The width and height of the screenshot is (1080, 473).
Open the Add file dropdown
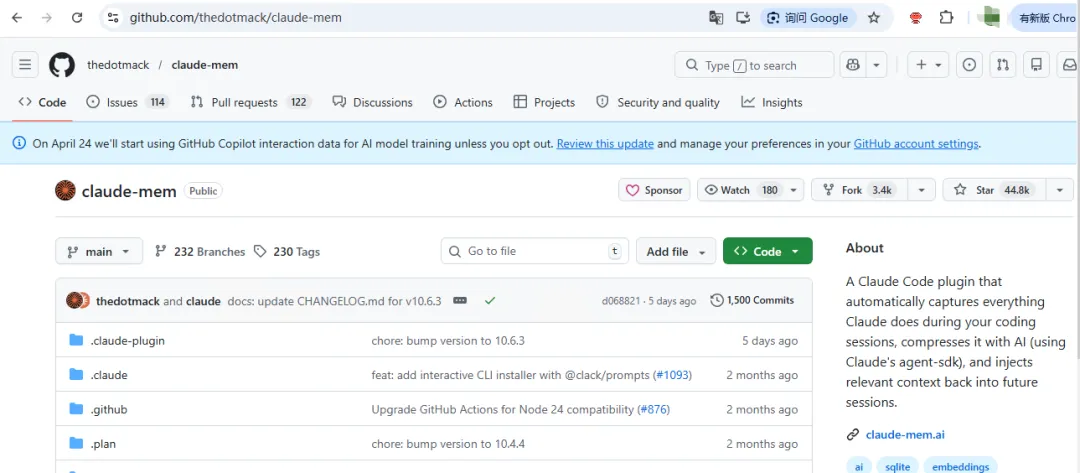[x=676, y=251]
